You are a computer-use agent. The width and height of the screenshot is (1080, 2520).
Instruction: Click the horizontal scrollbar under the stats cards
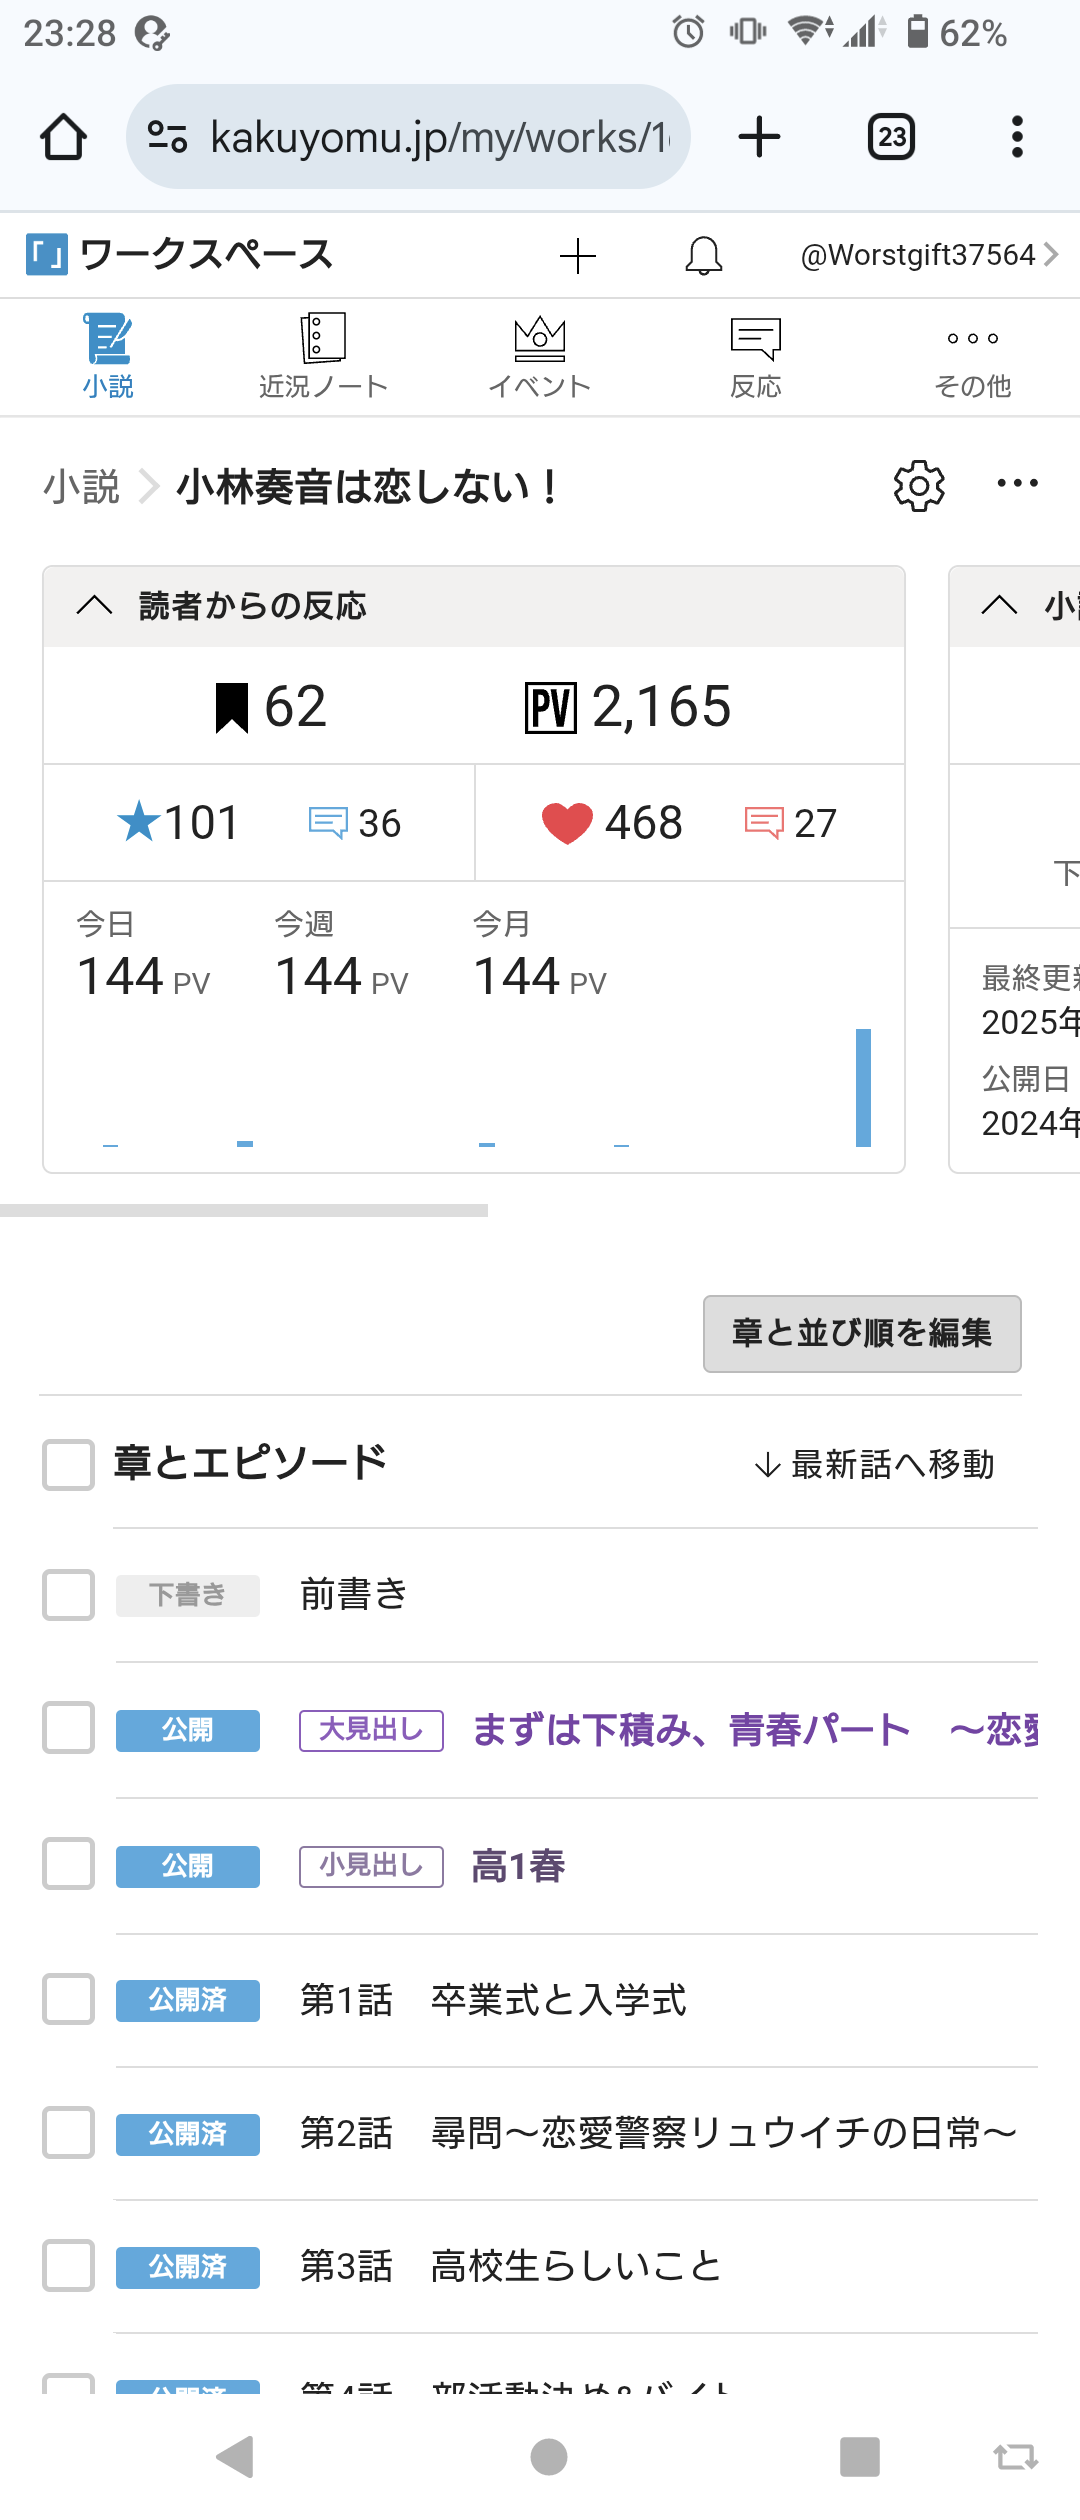tap(244, 1210)
